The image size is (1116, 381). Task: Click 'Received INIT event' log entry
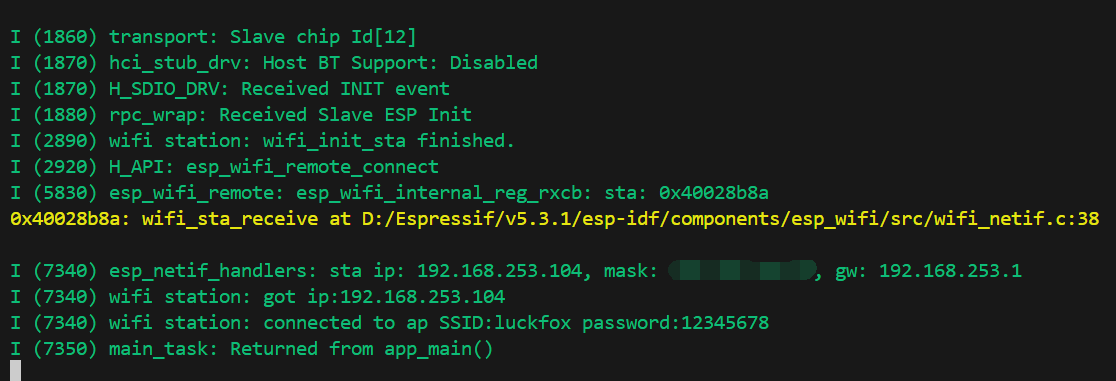tap(345, 89)
